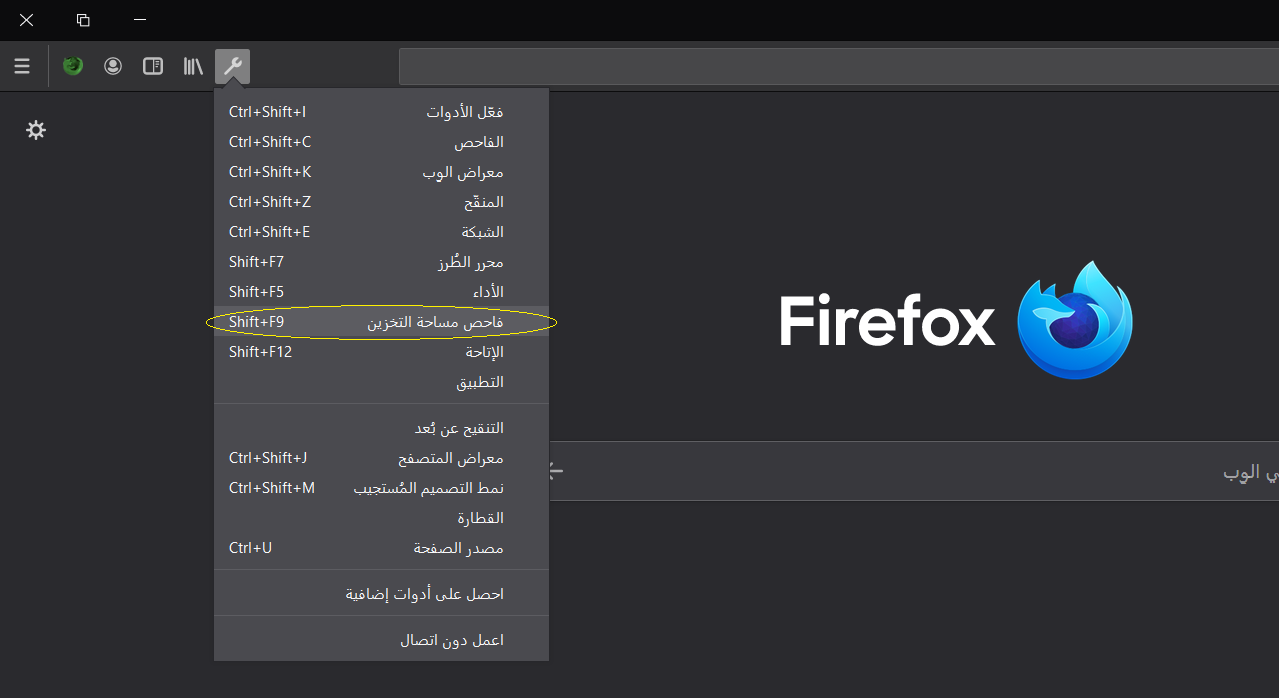Select المنقّح (Debugger) menu item
Viewport: 1279px width, 698px height.
point(381,202)
